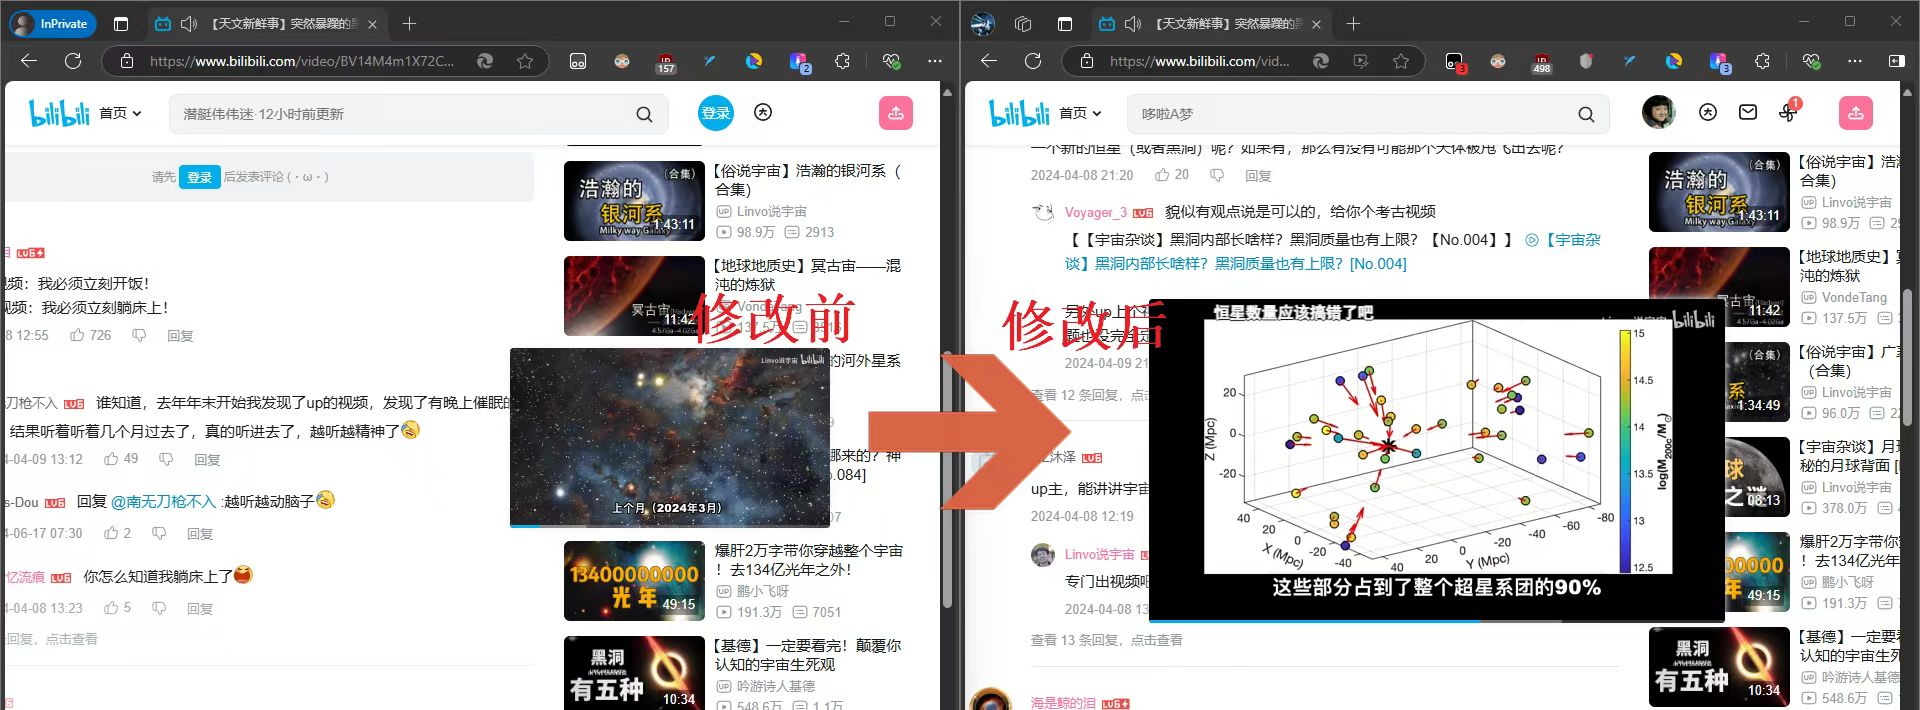Mute the tab via speaker icon in left window
The height and width of the screenshot is (710, 1920).
pos(189,24)
